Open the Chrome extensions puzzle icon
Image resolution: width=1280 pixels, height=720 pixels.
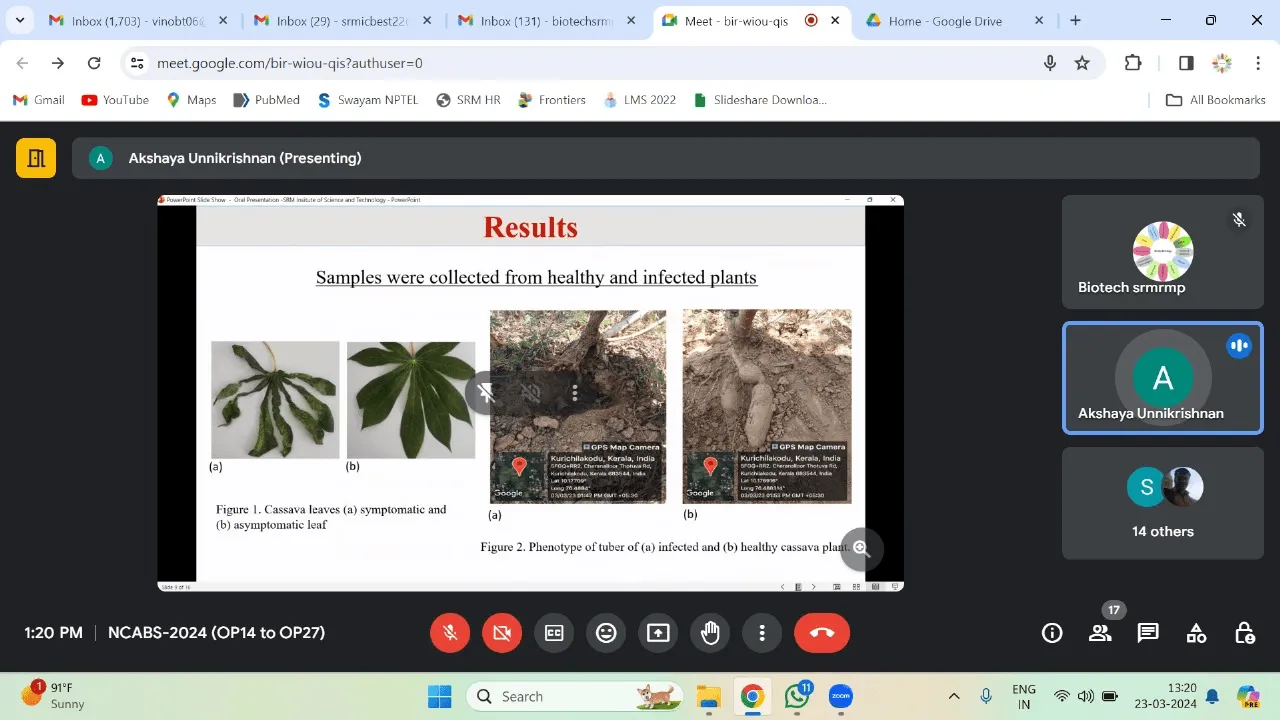(x=1133, y=63)
